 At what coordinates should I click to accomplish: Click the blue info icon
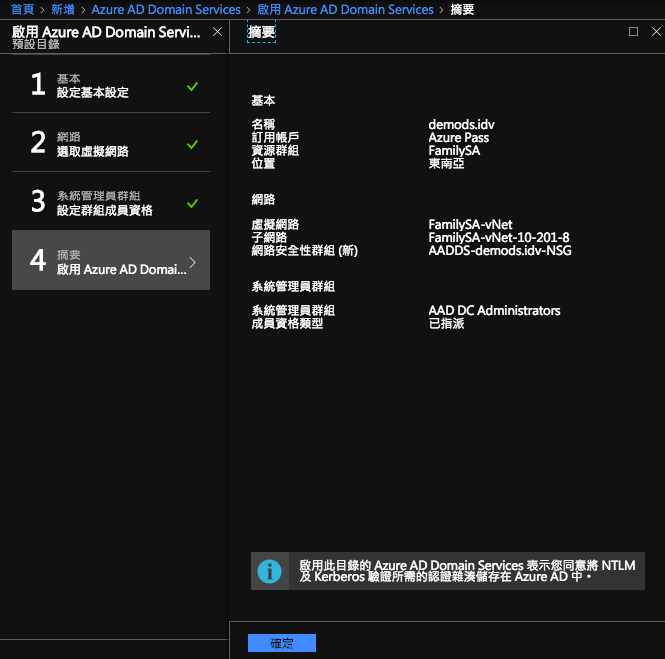(269, 571)
